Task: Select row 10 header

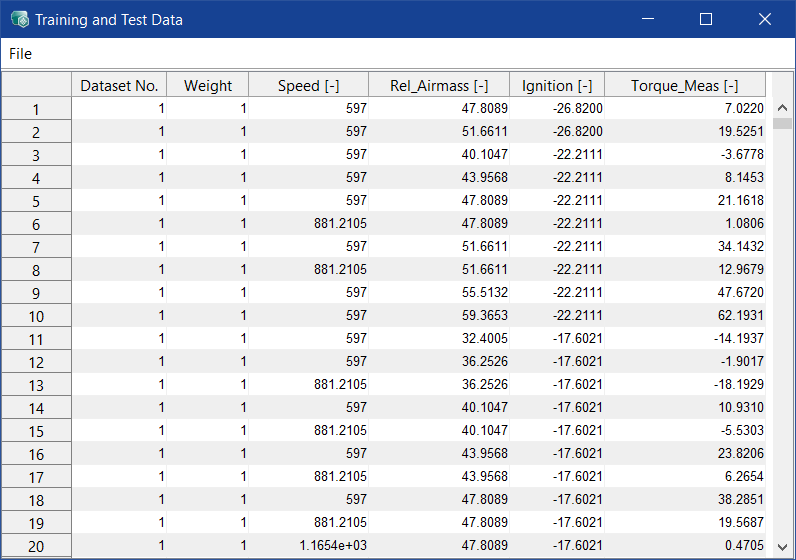Action: (x=36, y=316)
